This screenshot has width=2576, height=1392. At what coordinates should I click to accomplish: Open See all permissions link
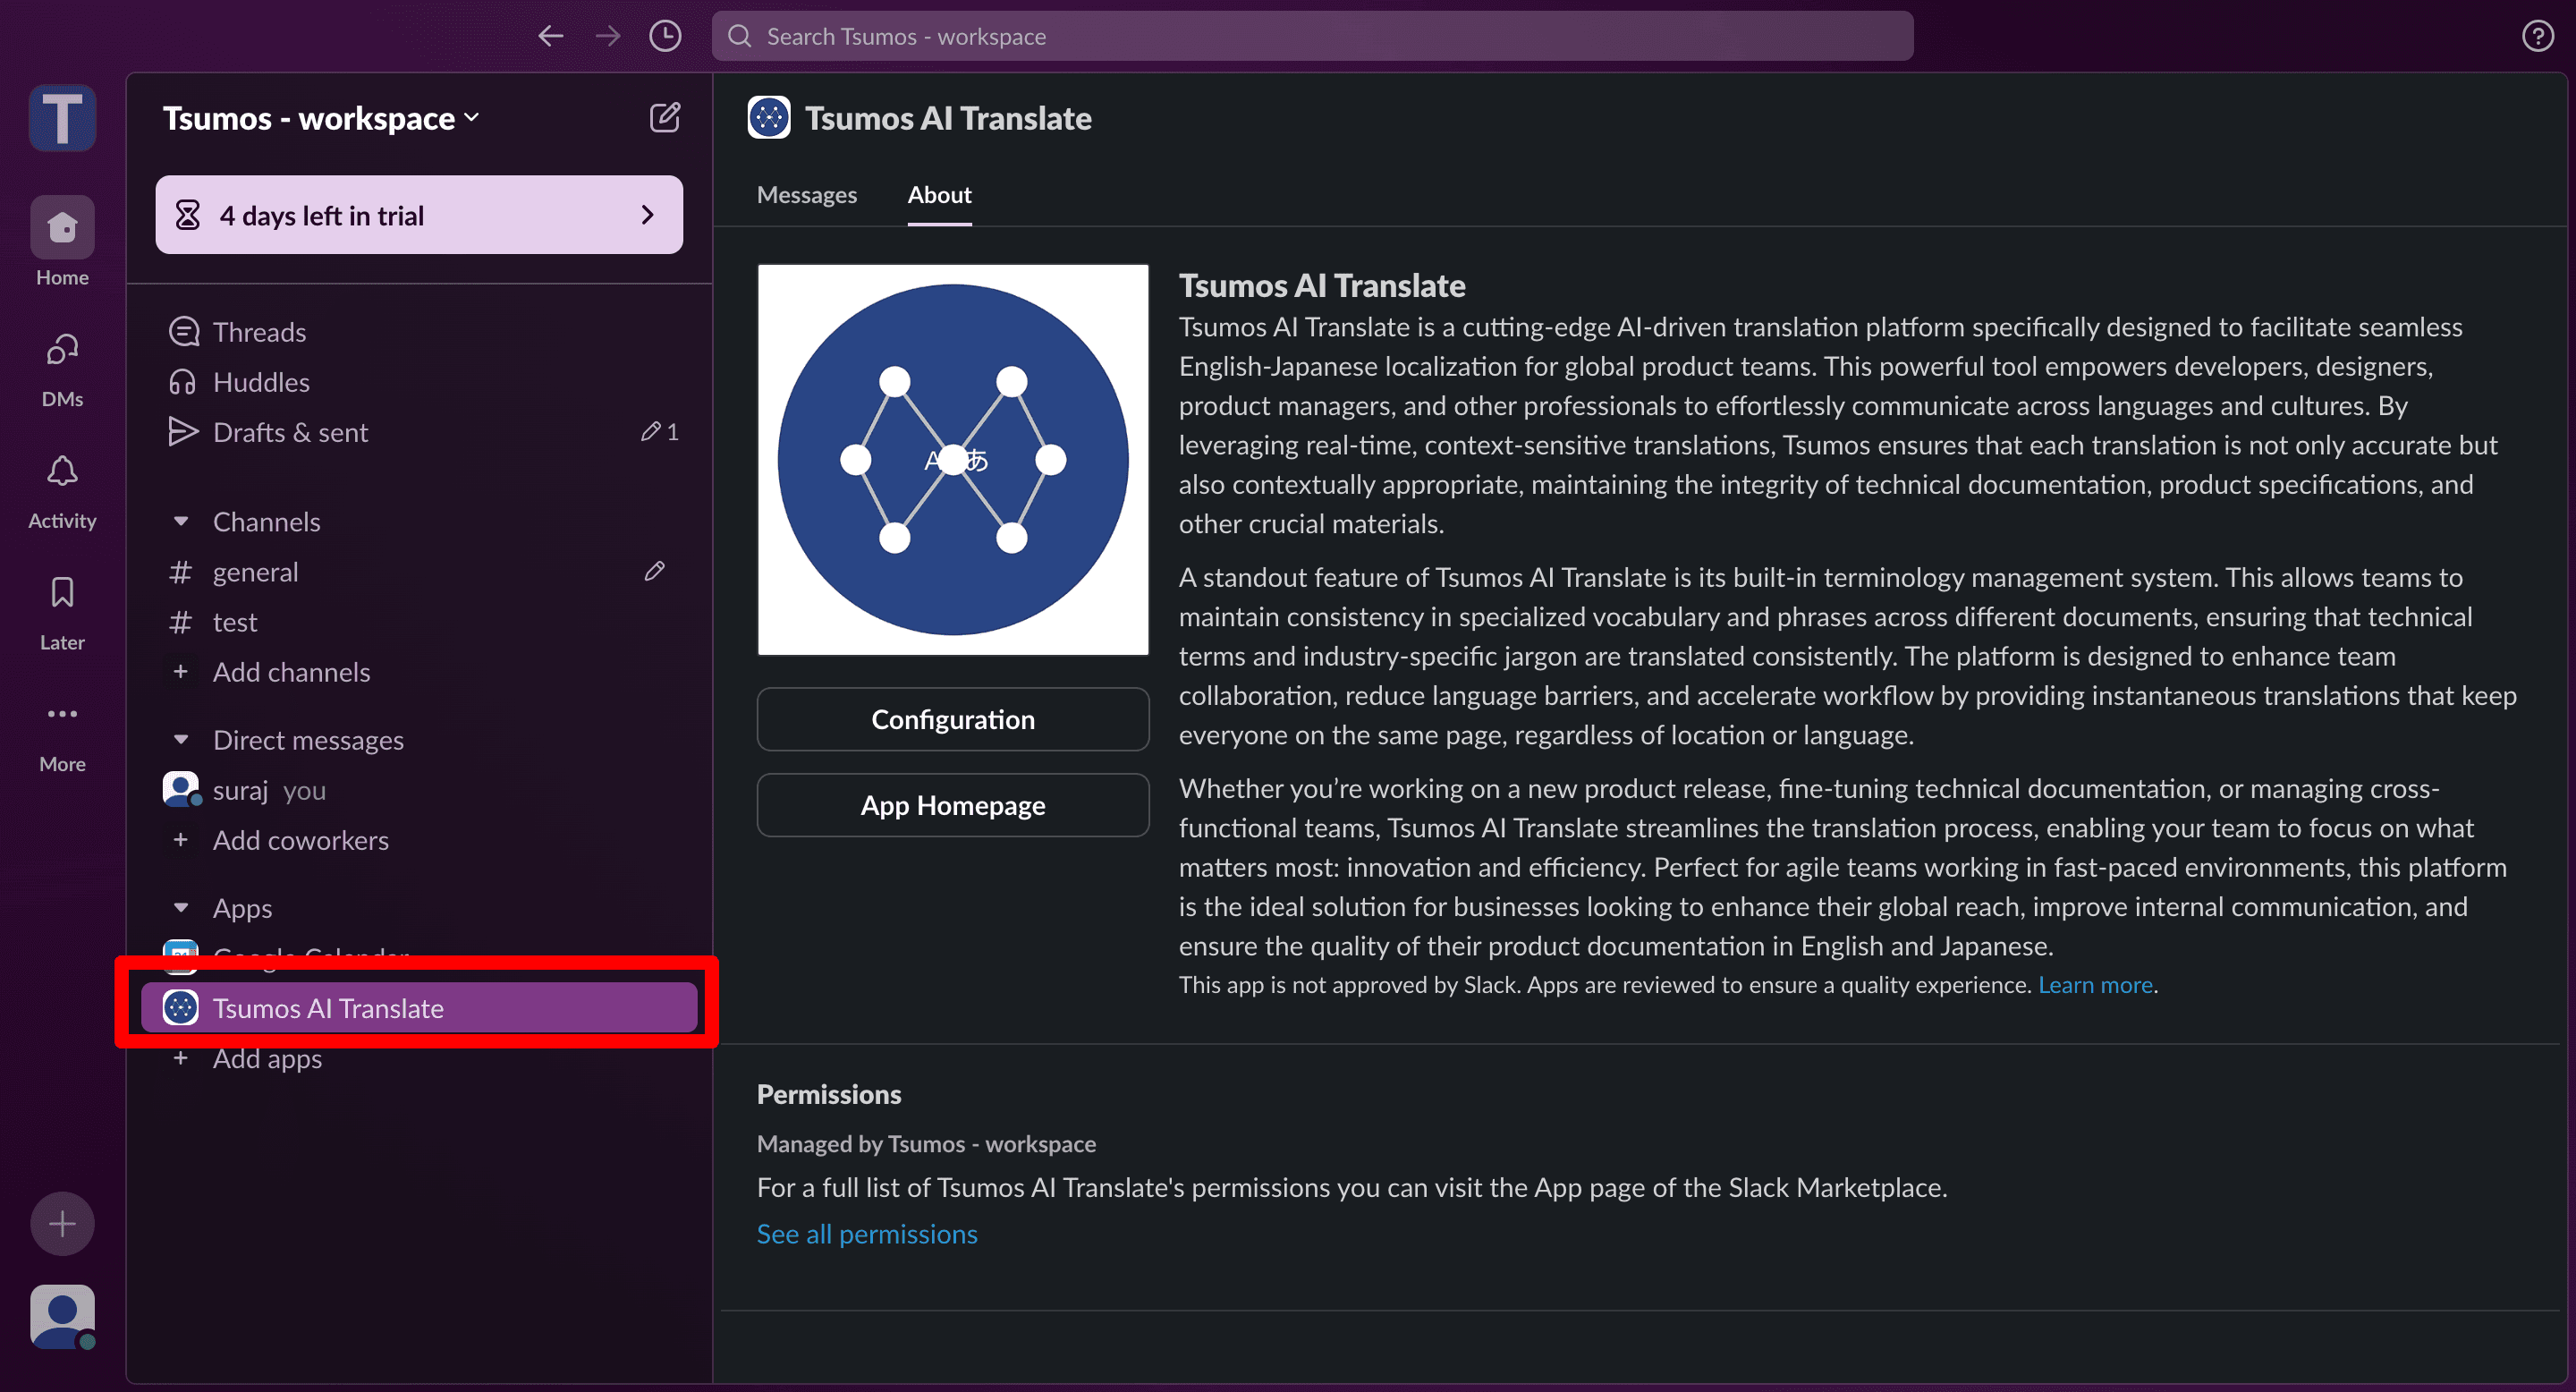click(x=867, y=1234)
